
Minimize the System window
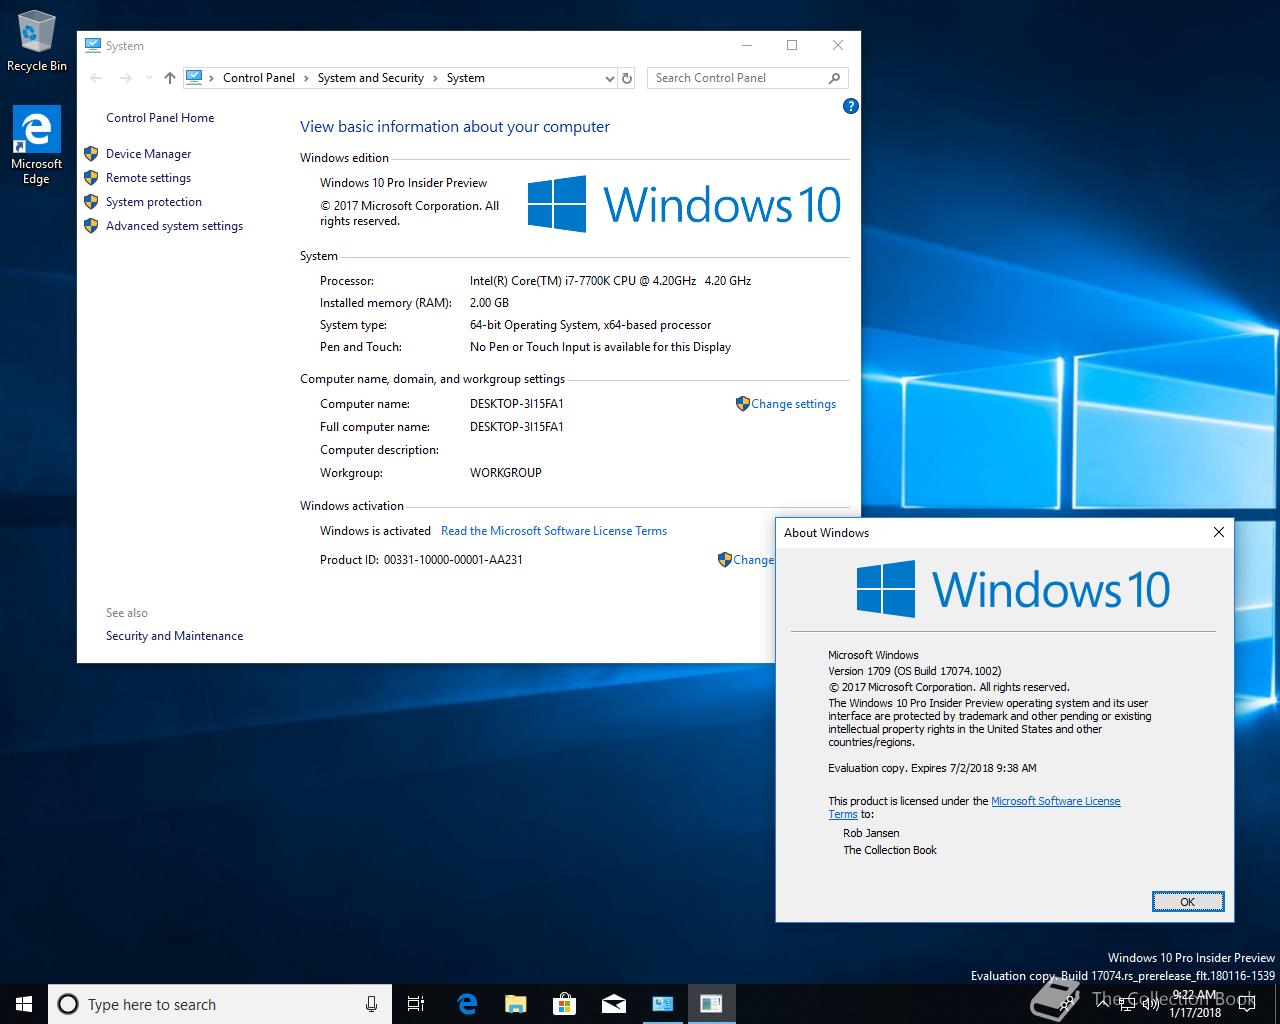747,45
